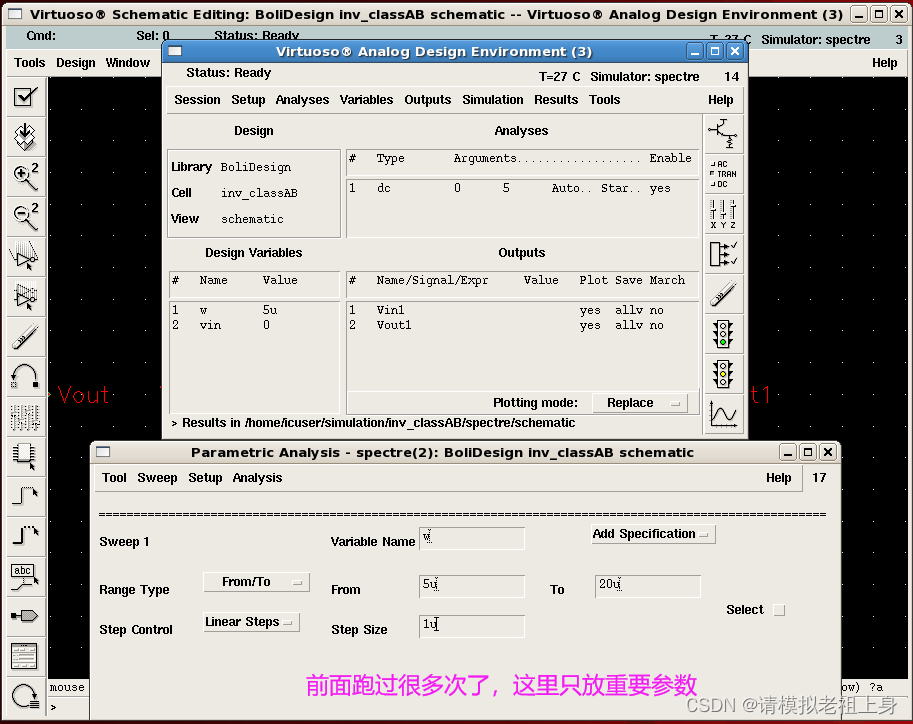Select design variable row vin 0
This screenshot has width=913, height=724.
[254, 325]
